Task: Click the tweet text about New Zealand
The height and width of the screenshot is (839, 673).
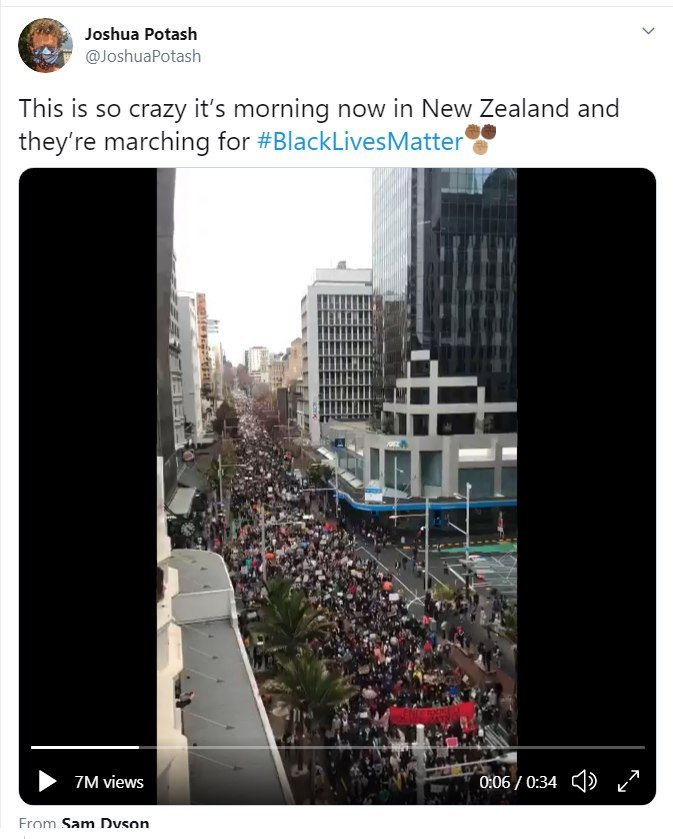Action: click(x=319, y=125)
